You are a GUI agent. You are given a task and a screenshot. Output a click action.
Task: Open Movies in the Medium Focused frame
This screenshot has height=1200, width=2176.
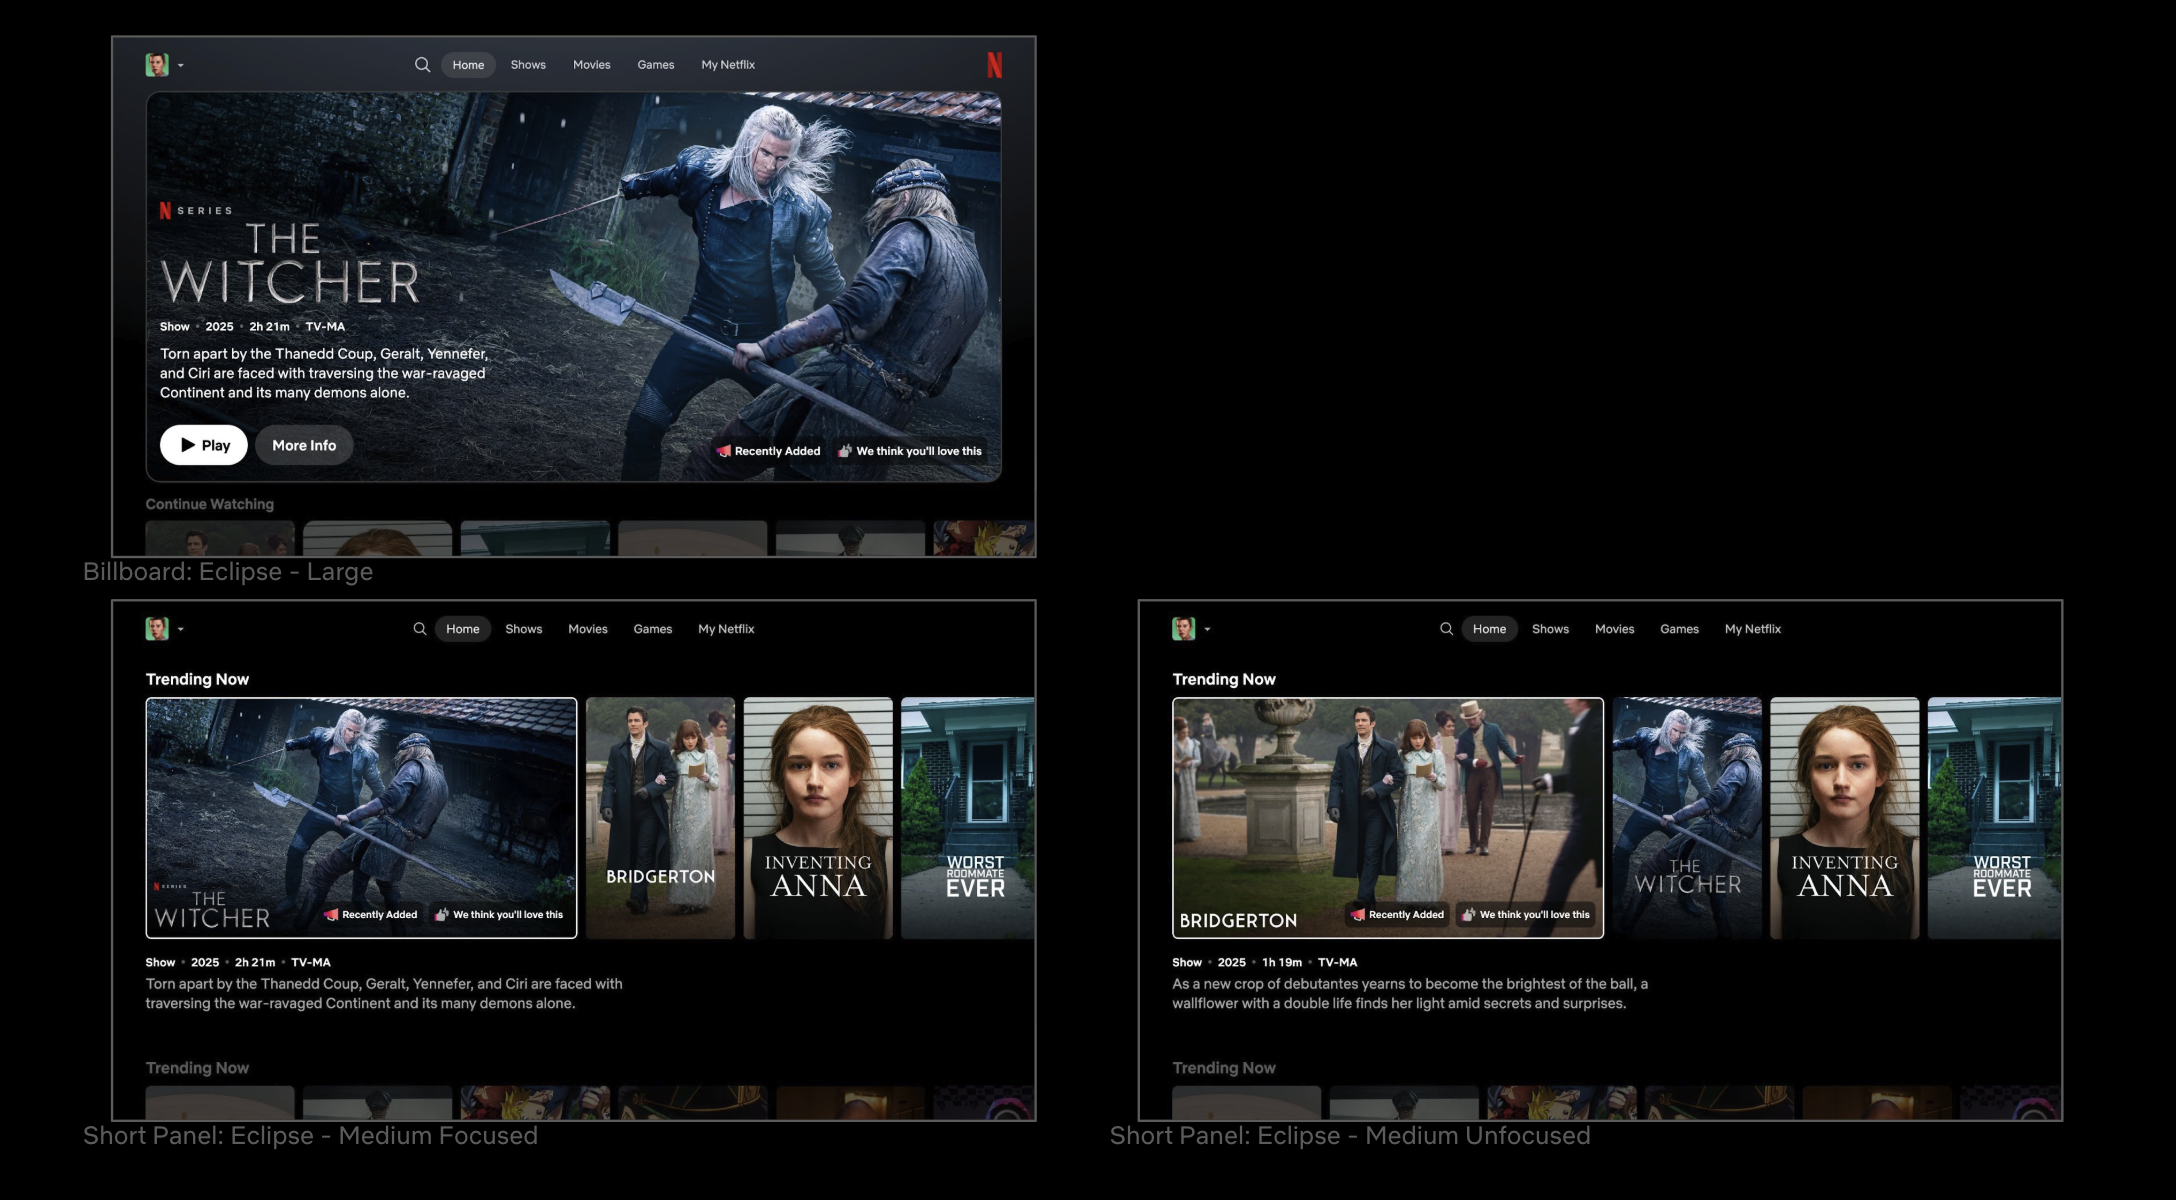point(588,629)
